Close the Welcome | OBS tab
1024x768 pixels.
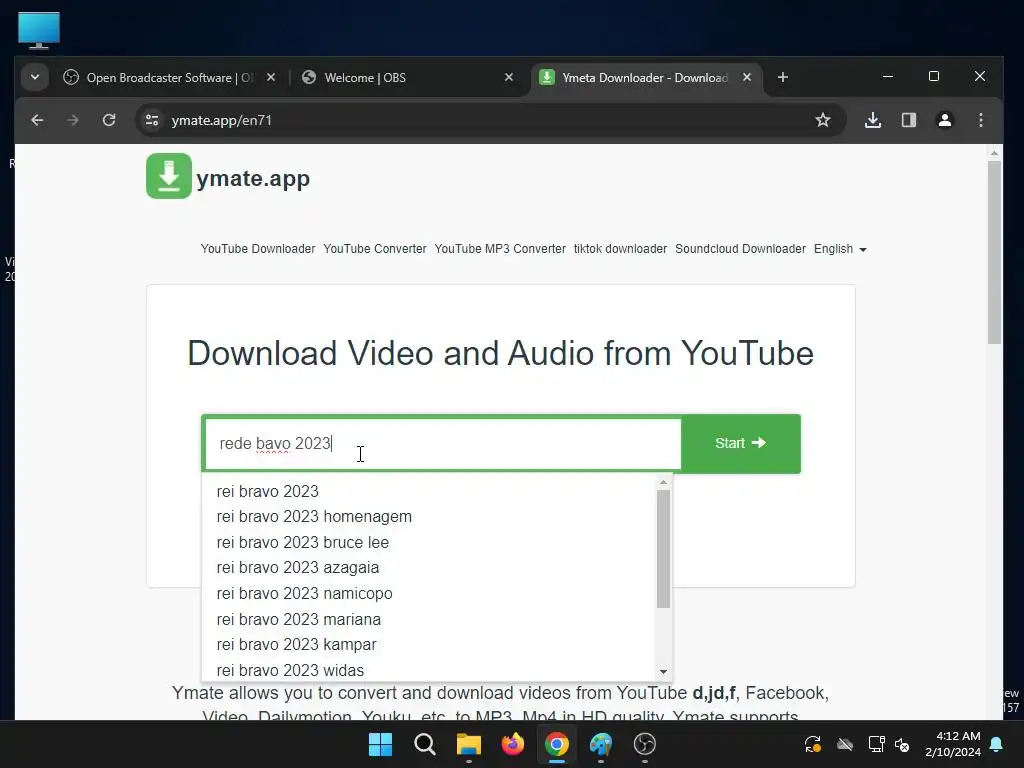coord(509,77)
